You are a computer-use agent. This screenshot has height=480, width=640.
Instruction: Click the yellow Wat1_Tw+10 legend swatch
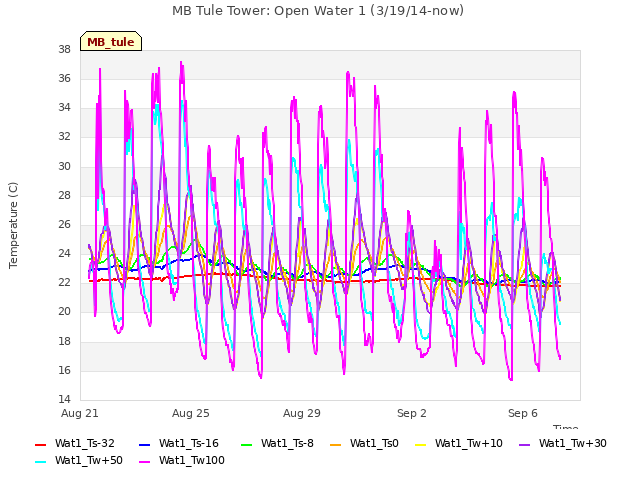[421, 444]
